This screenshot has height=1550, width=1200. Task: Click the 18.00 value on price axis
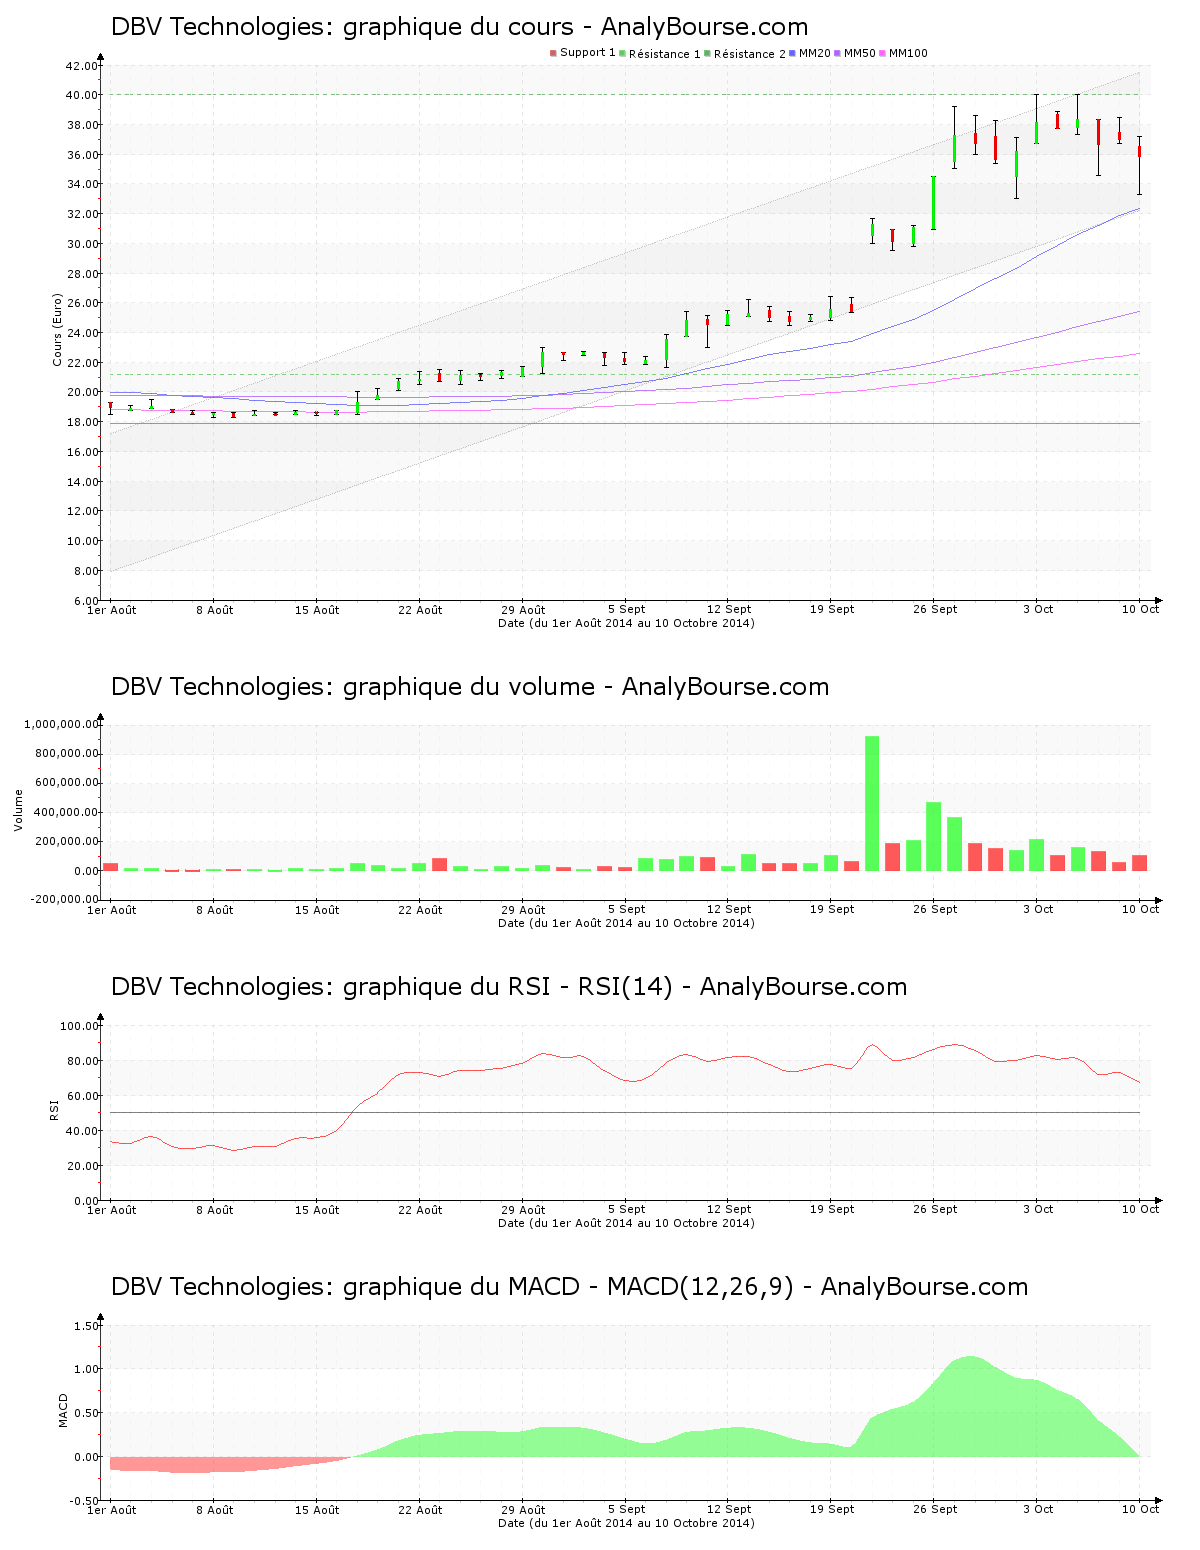(82, 422)
